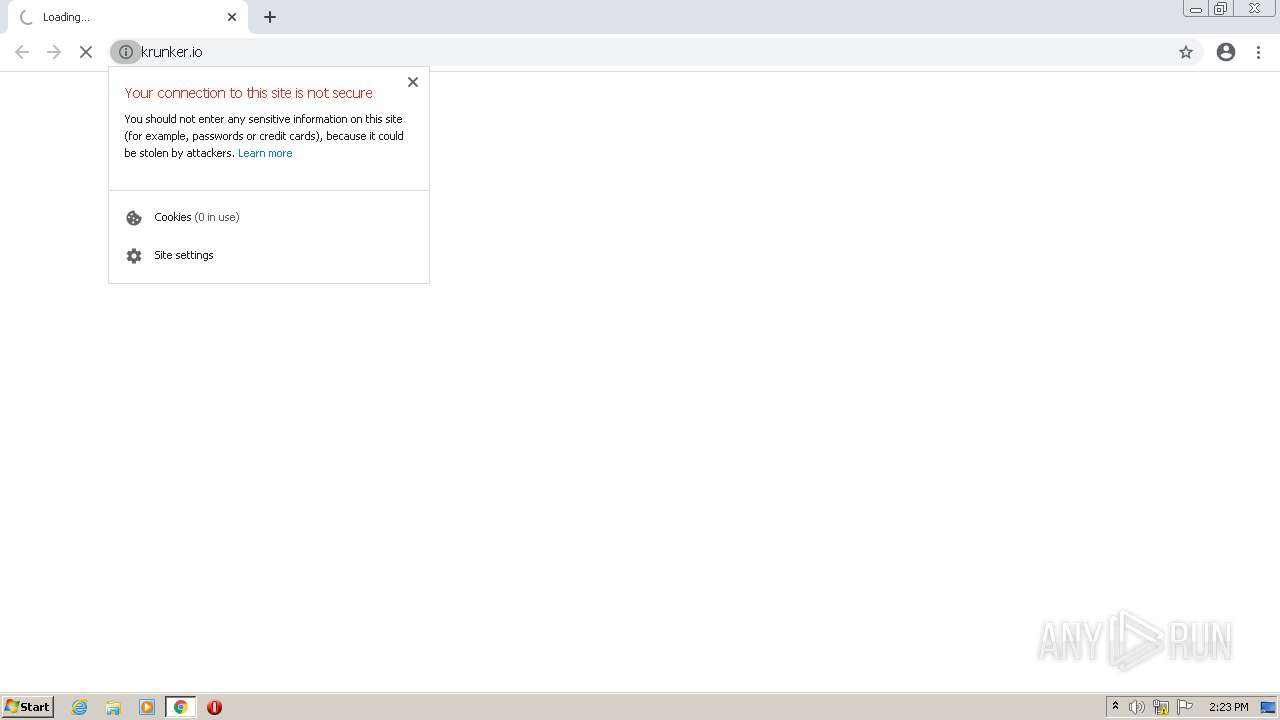
Task: Click the cookie icon in popup
Action: pos(134,218)
